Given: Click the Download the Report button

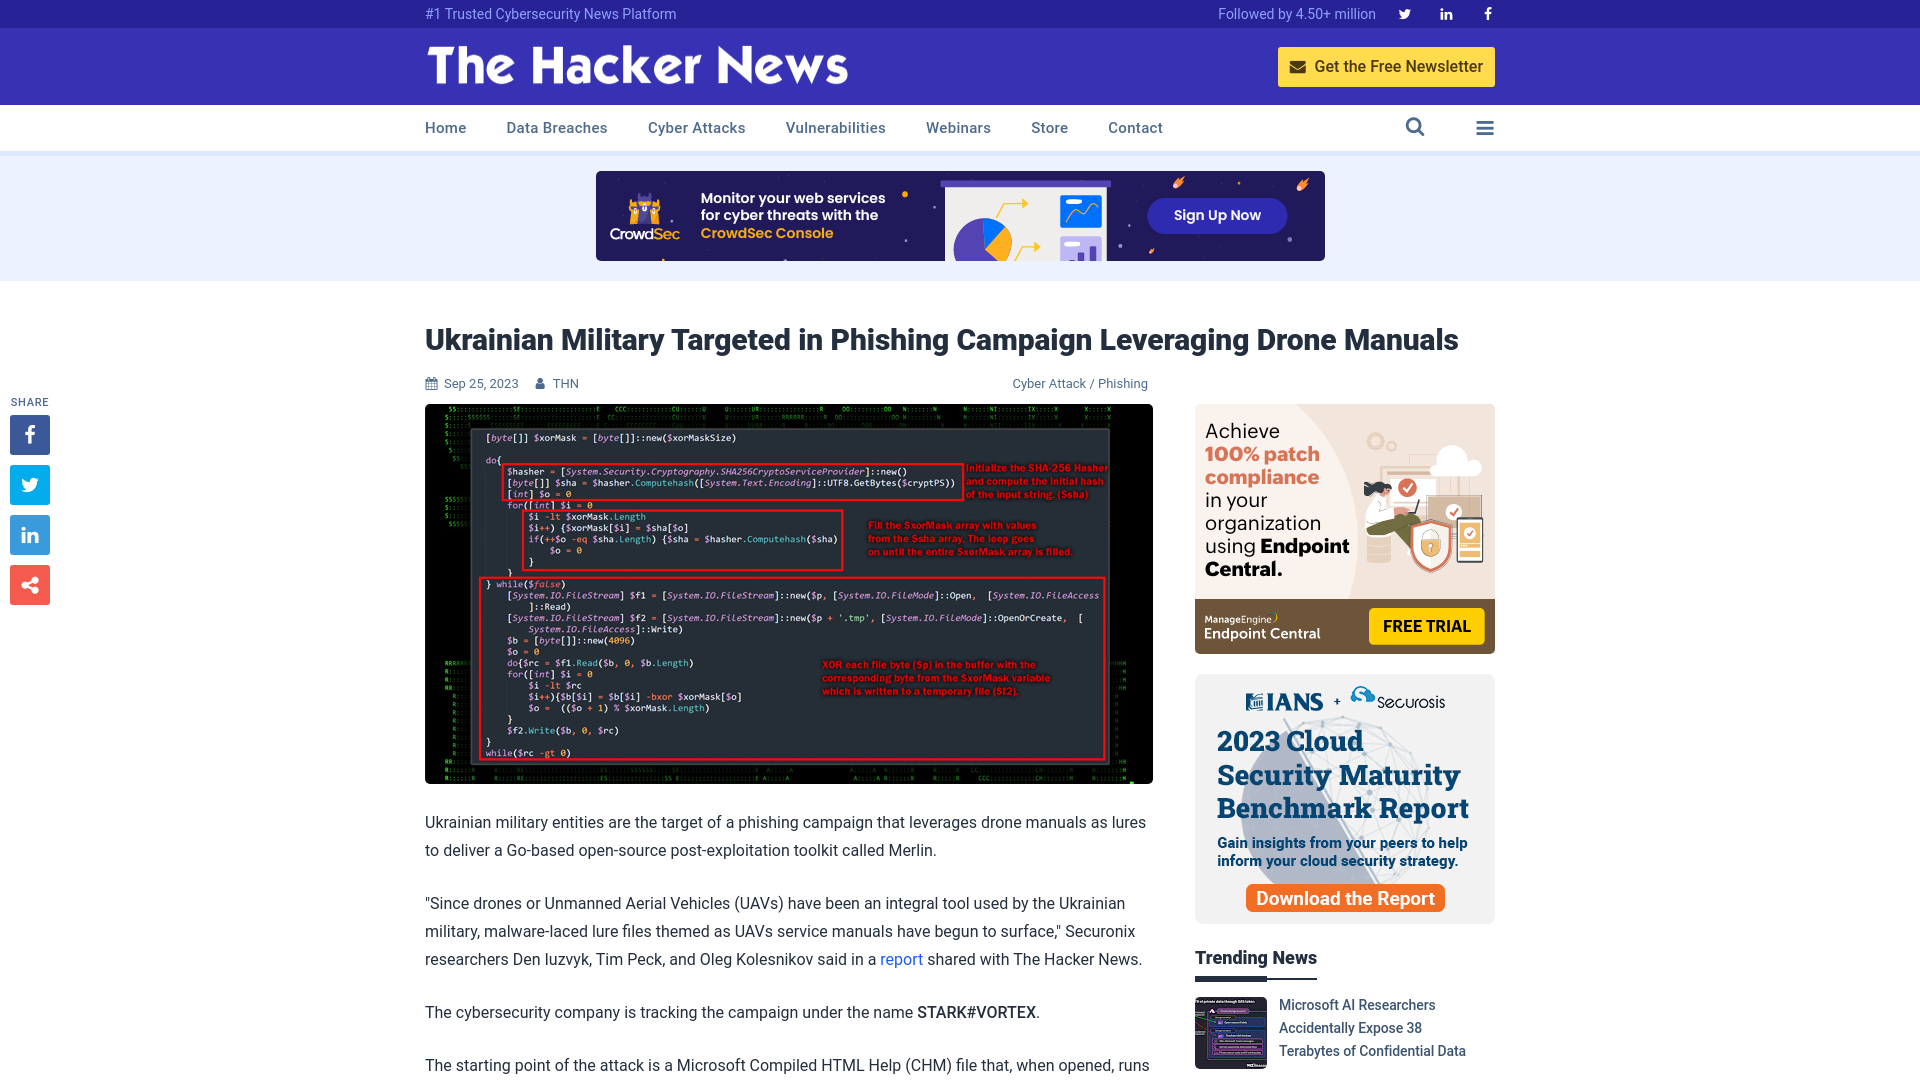Looking at the screenshot, I should pyautogui.click(x=1344, y=898).
